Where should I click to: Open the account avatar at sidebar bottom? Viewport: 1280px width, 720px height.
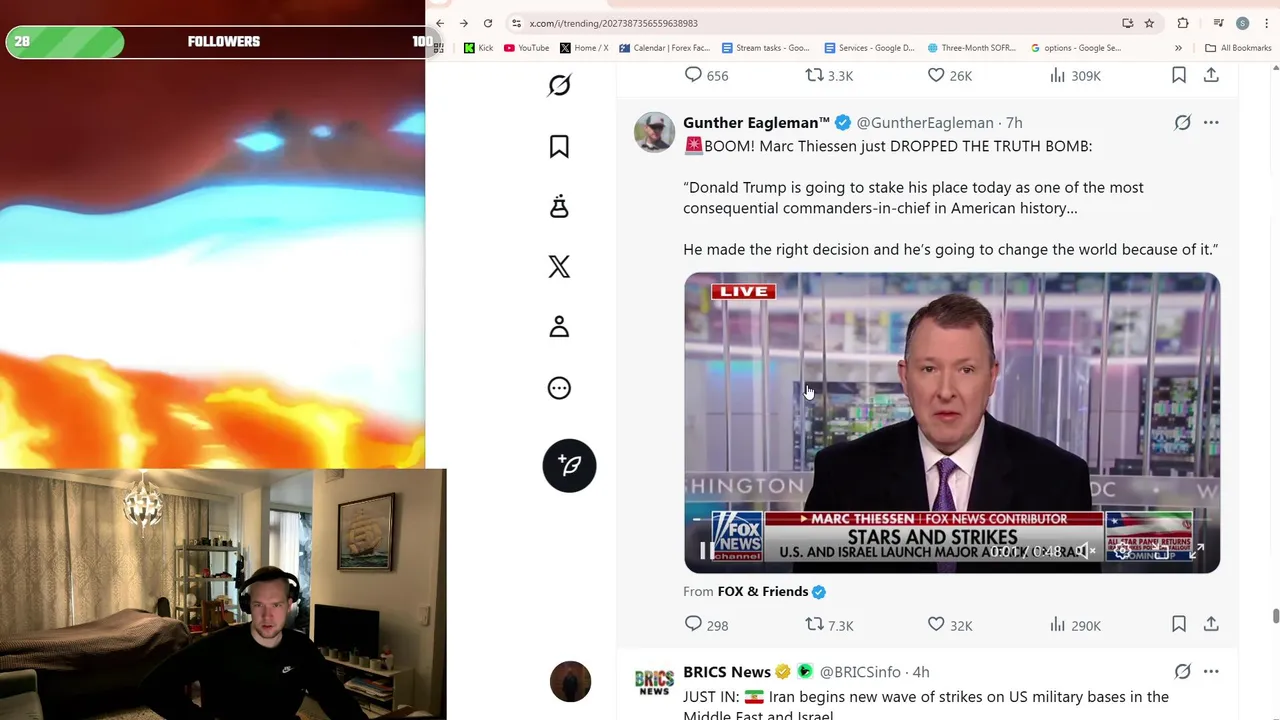click(x=570, y=681)
